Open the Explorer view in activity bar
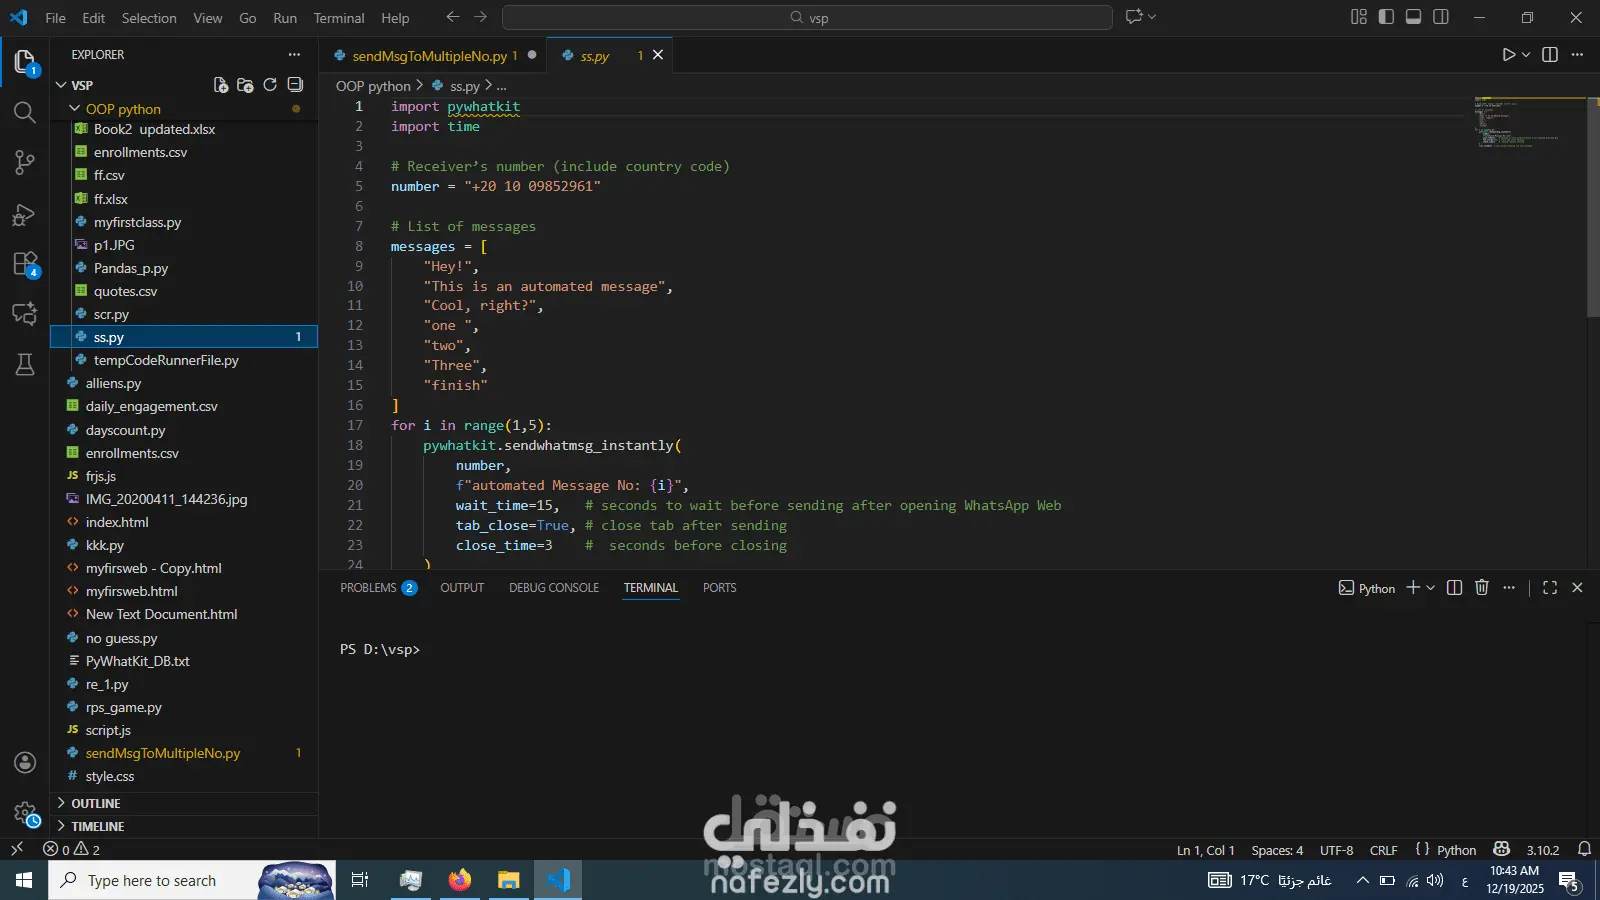Image resolution: width=1600 pixels, height=900 pixels. click(25, 62)
